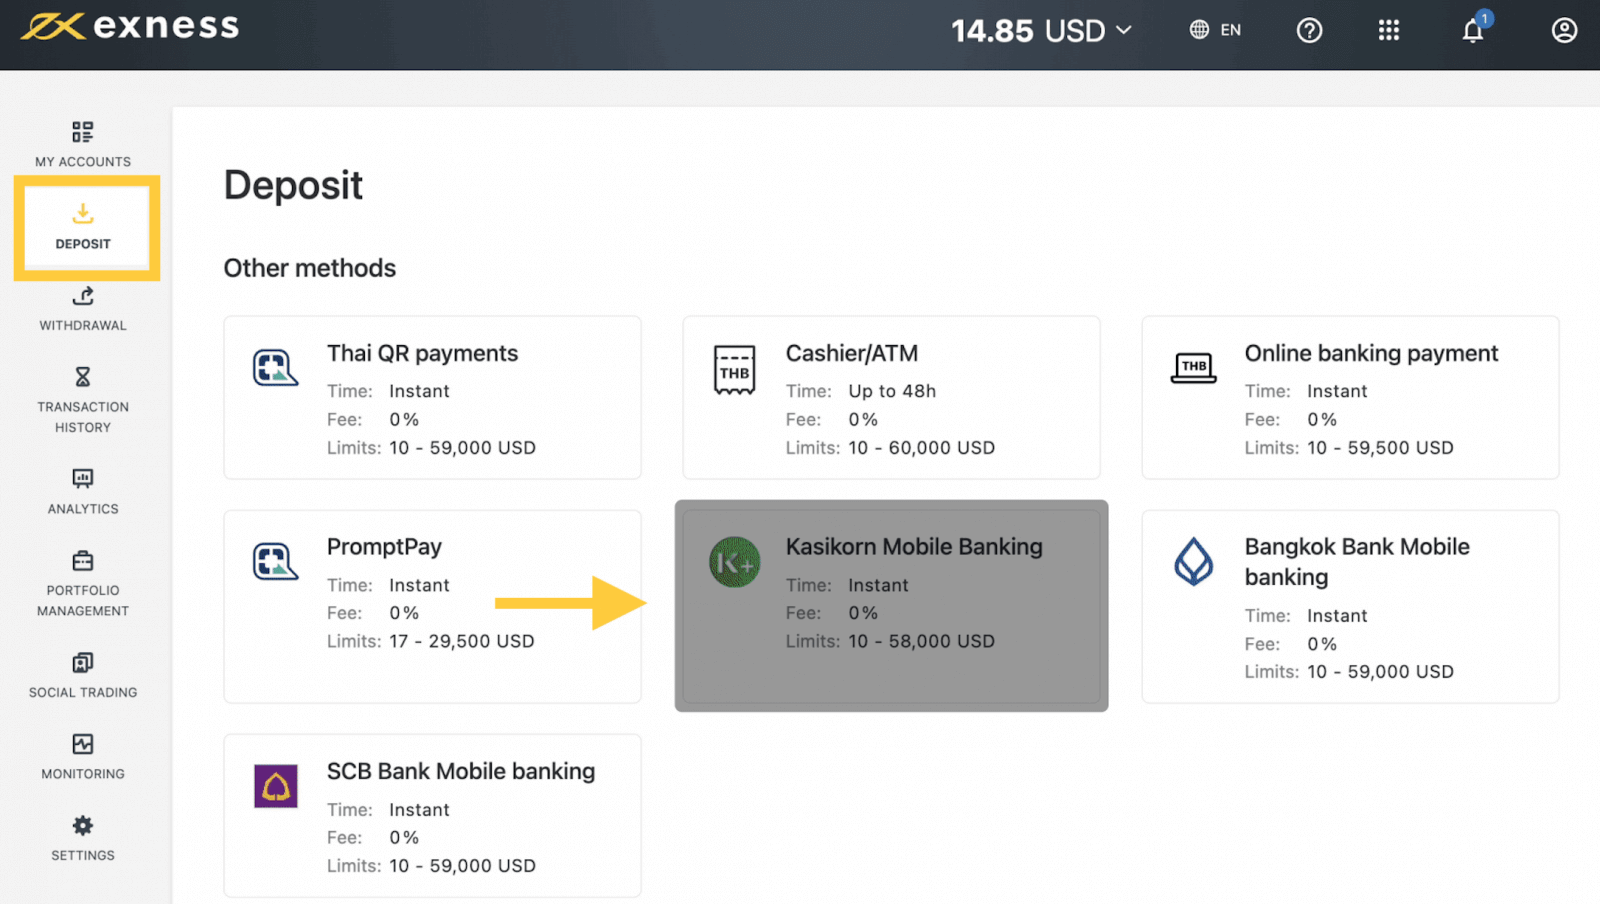Open ANALYTICS menu label
The width and height of the screenshot is (1600, 904).
pos(83,509)
